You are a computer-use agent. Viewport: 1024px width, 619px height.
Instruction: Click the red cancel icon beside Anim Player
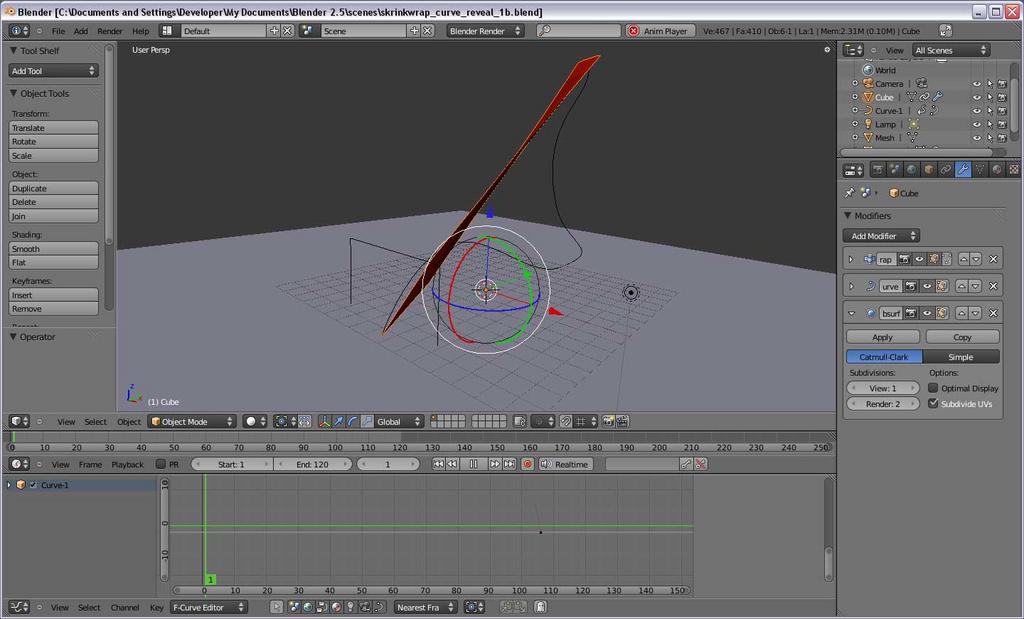point(633,31)
